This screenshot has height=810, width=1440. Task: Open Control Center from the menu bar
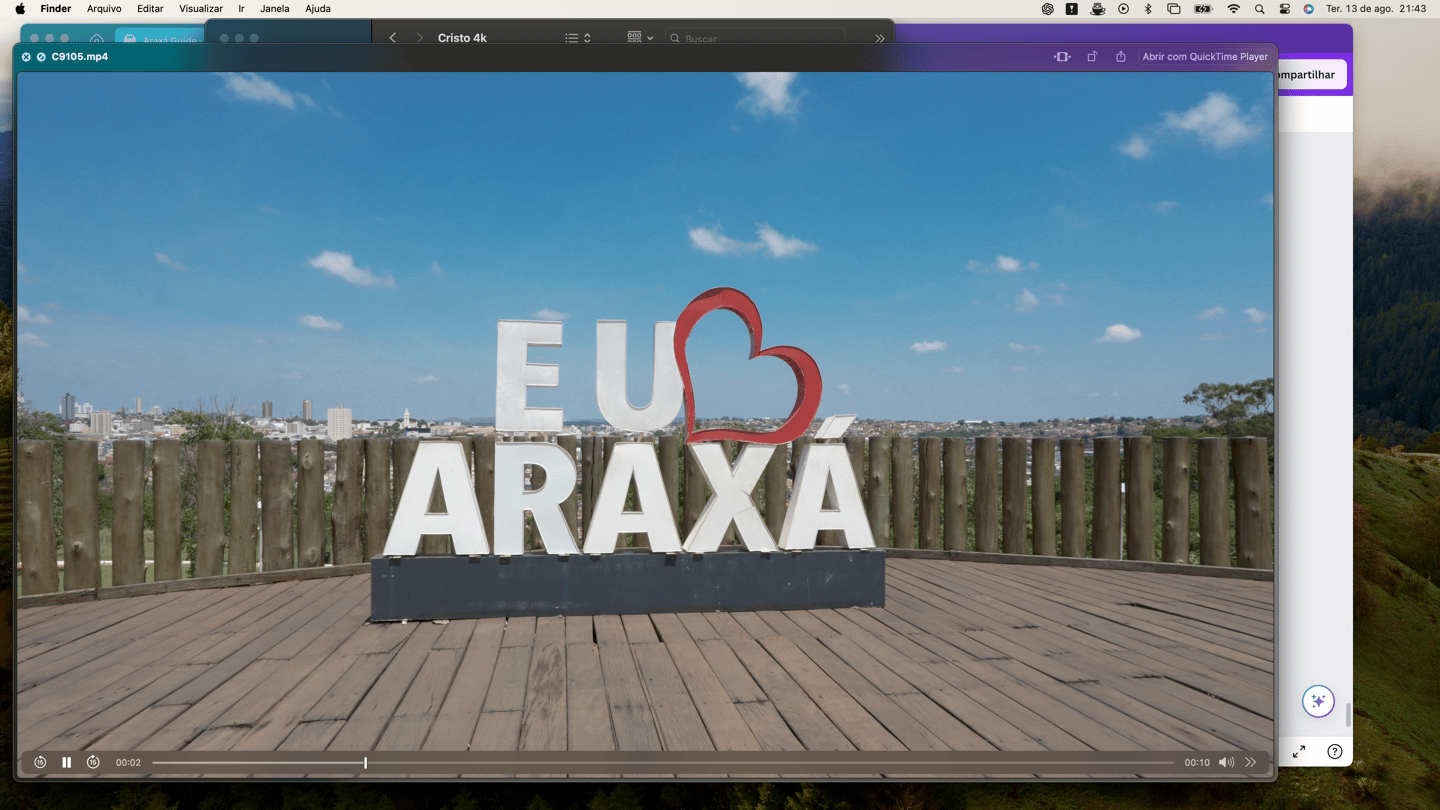tap(1285, 9)
